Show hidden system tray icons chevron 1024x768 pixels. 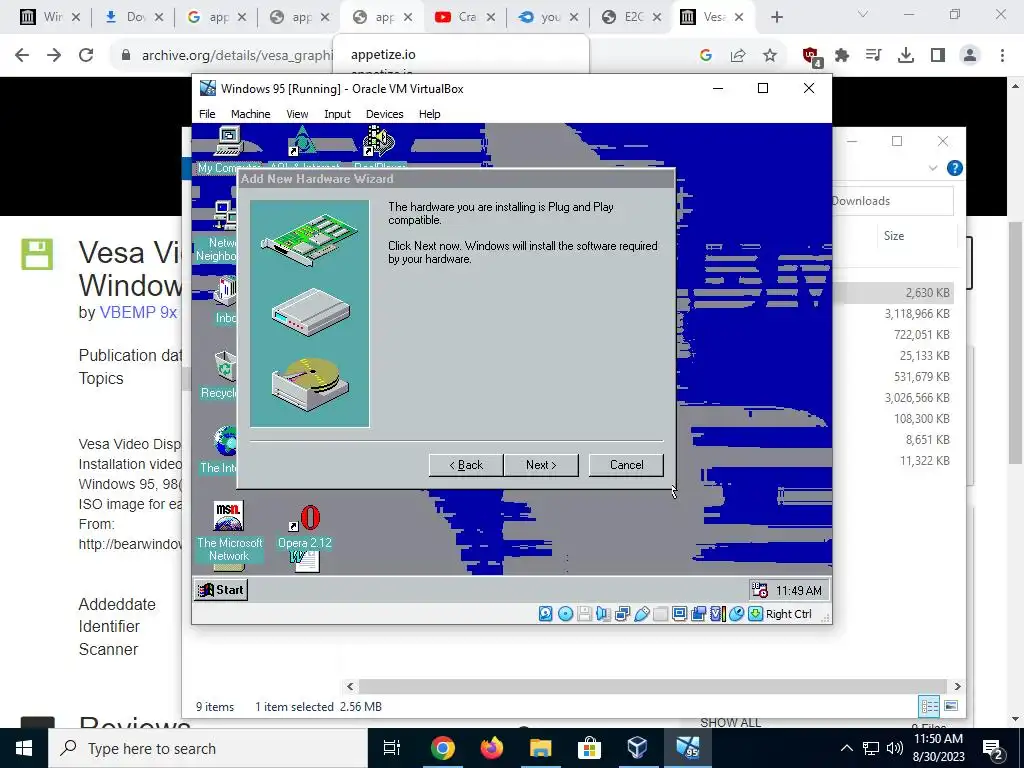[x=846, y=748]
